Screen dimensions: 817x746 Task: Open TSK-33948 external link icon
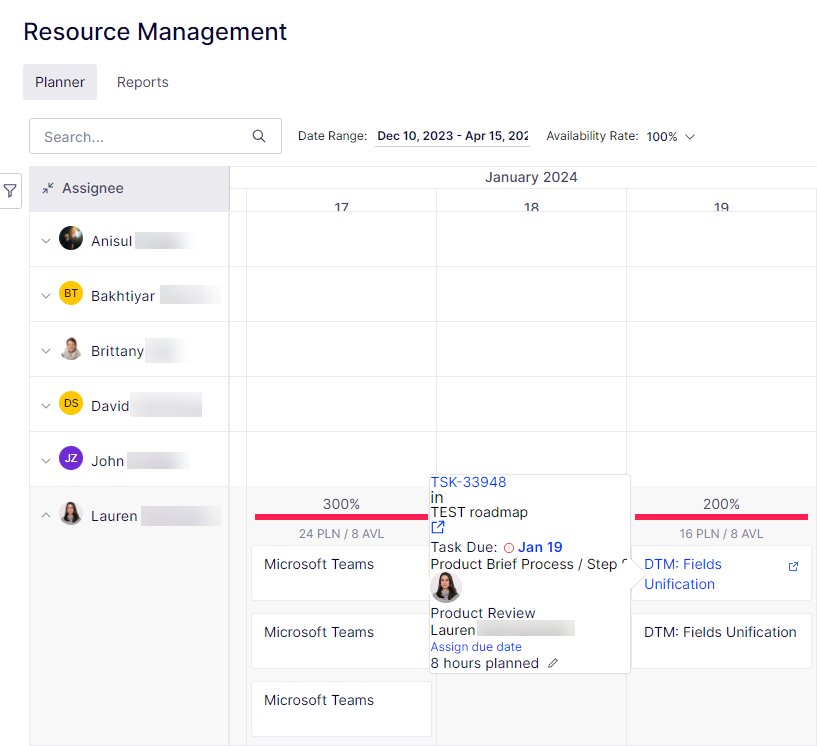[438, 527]
